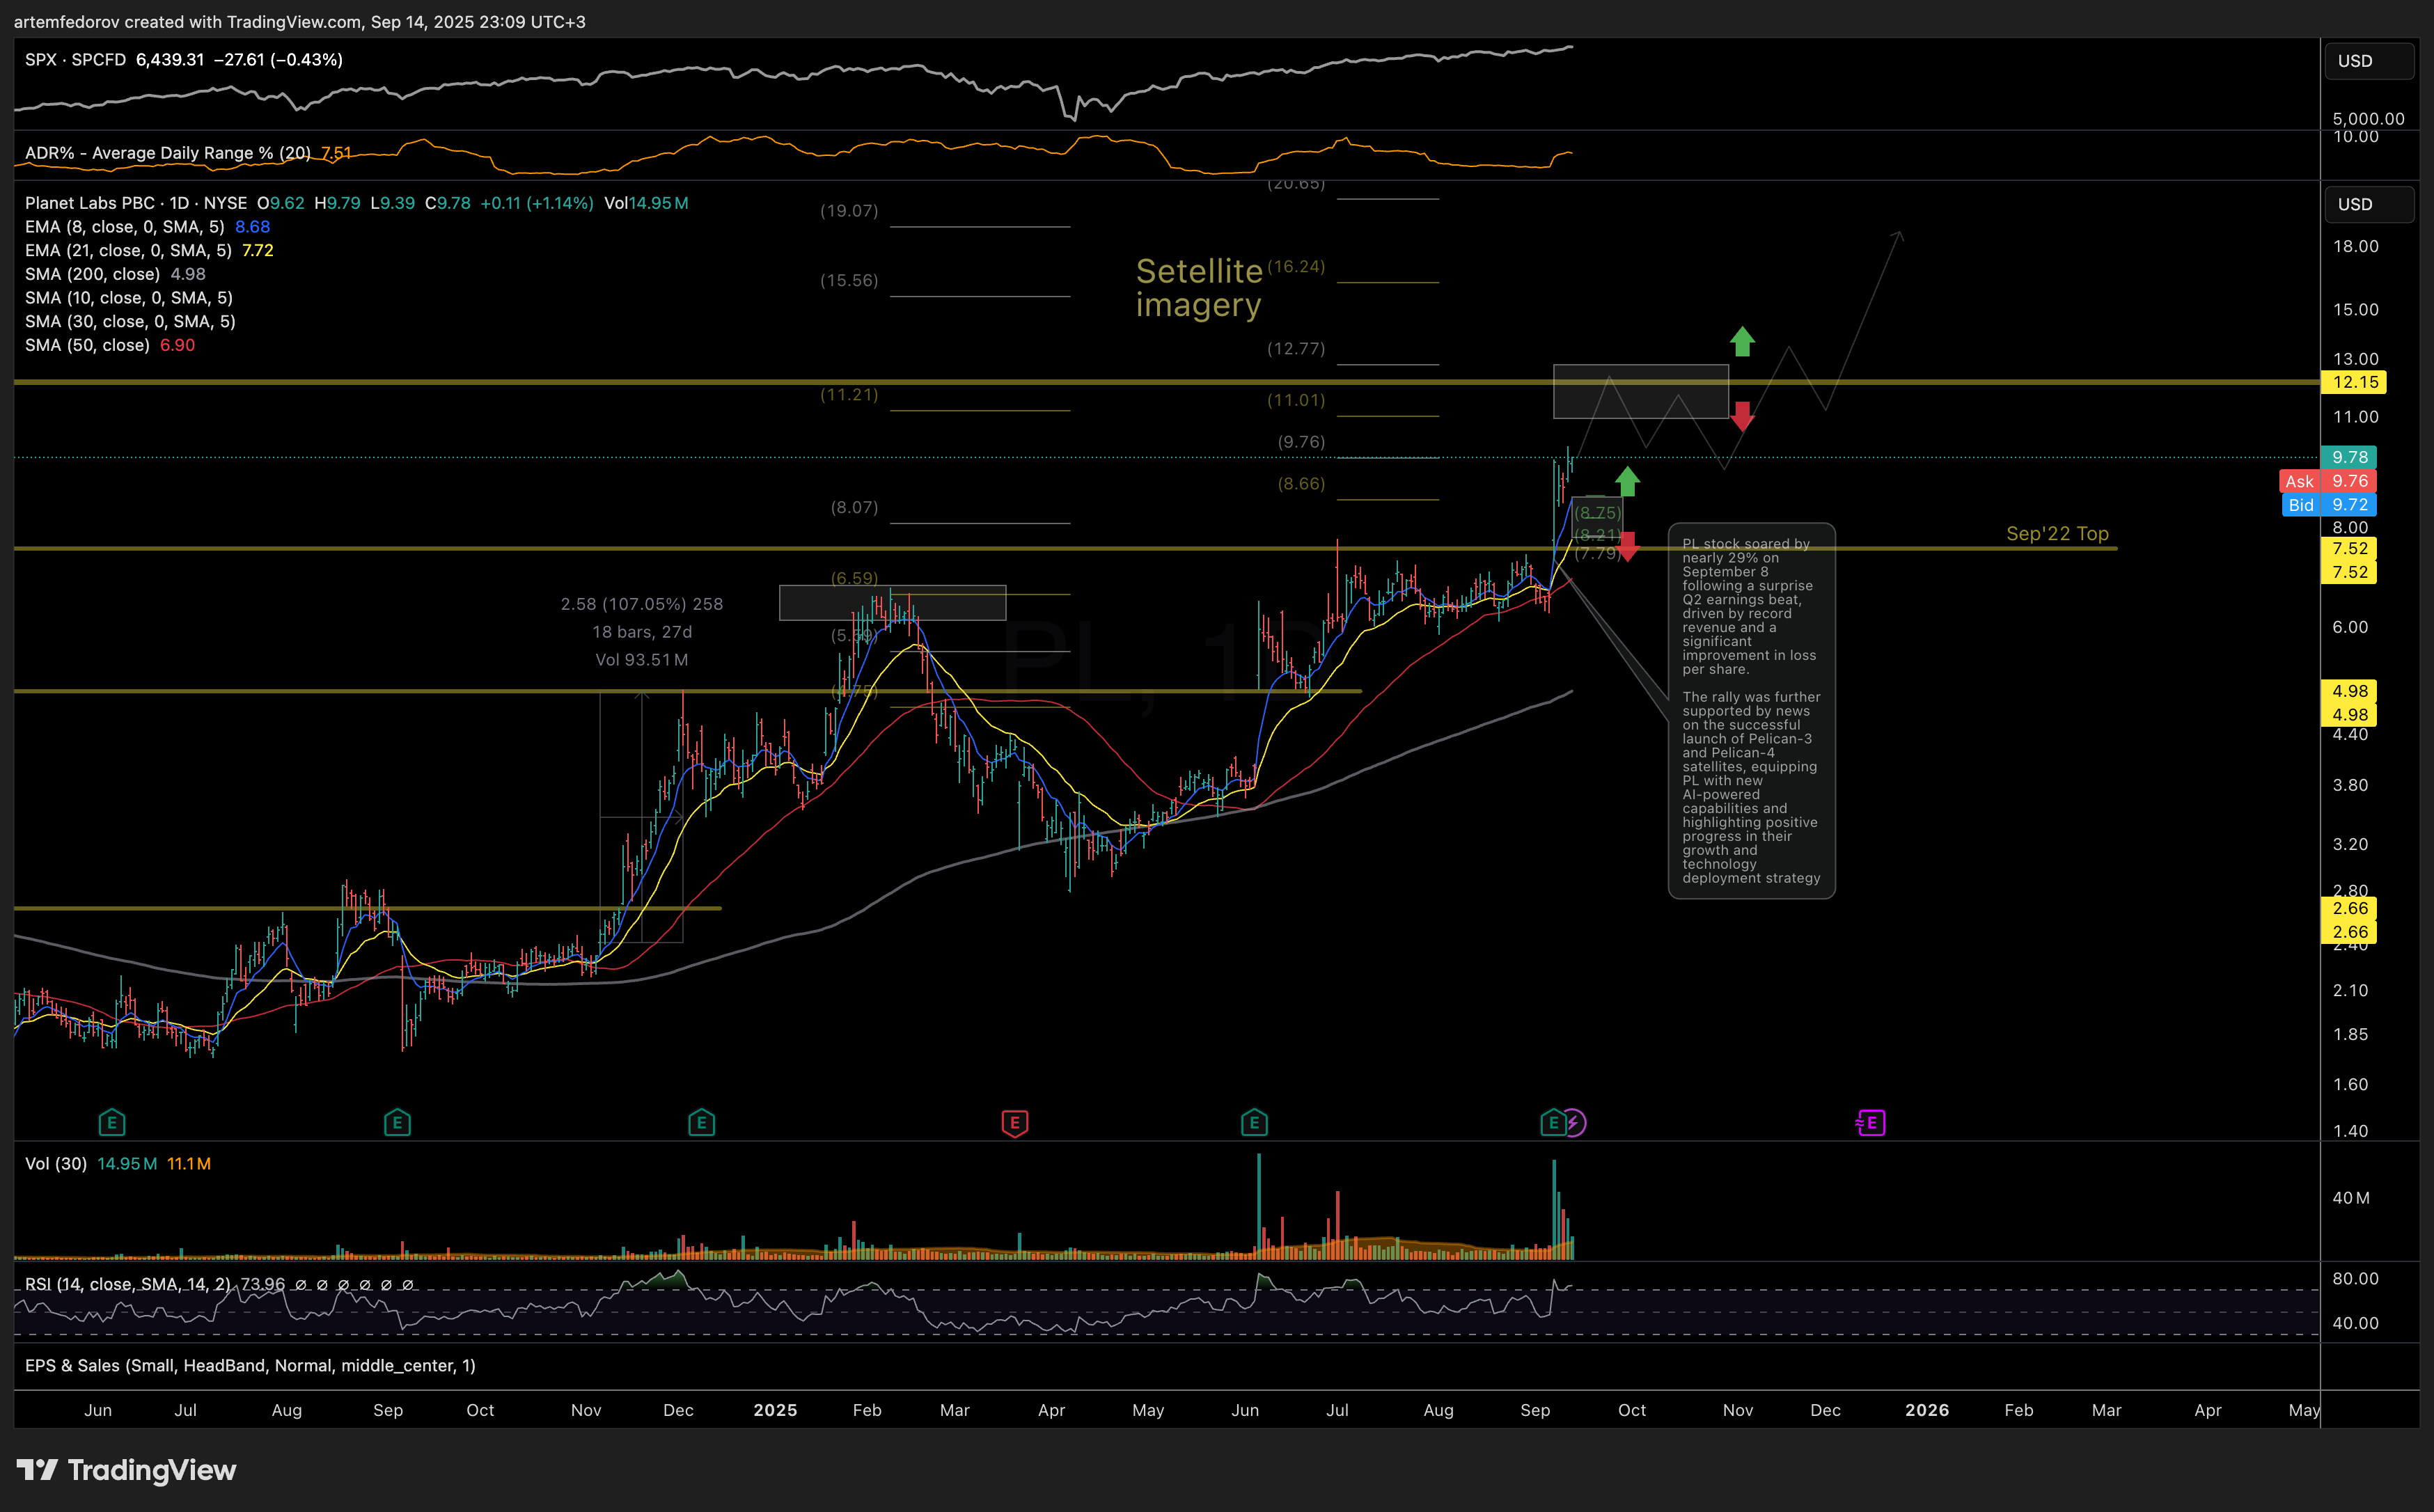Open the green earnings marker for September 2025
Viewport: 2434px width, 1512px height.
1552,1123
